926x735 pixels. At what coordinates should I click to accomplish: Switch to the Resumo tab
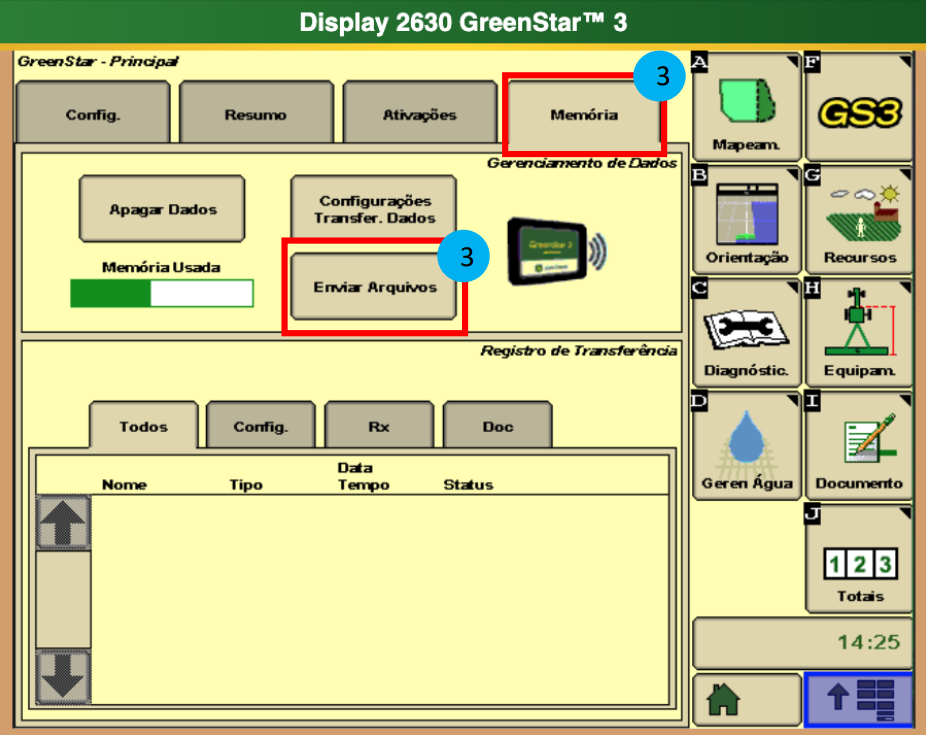coord(256,114)
